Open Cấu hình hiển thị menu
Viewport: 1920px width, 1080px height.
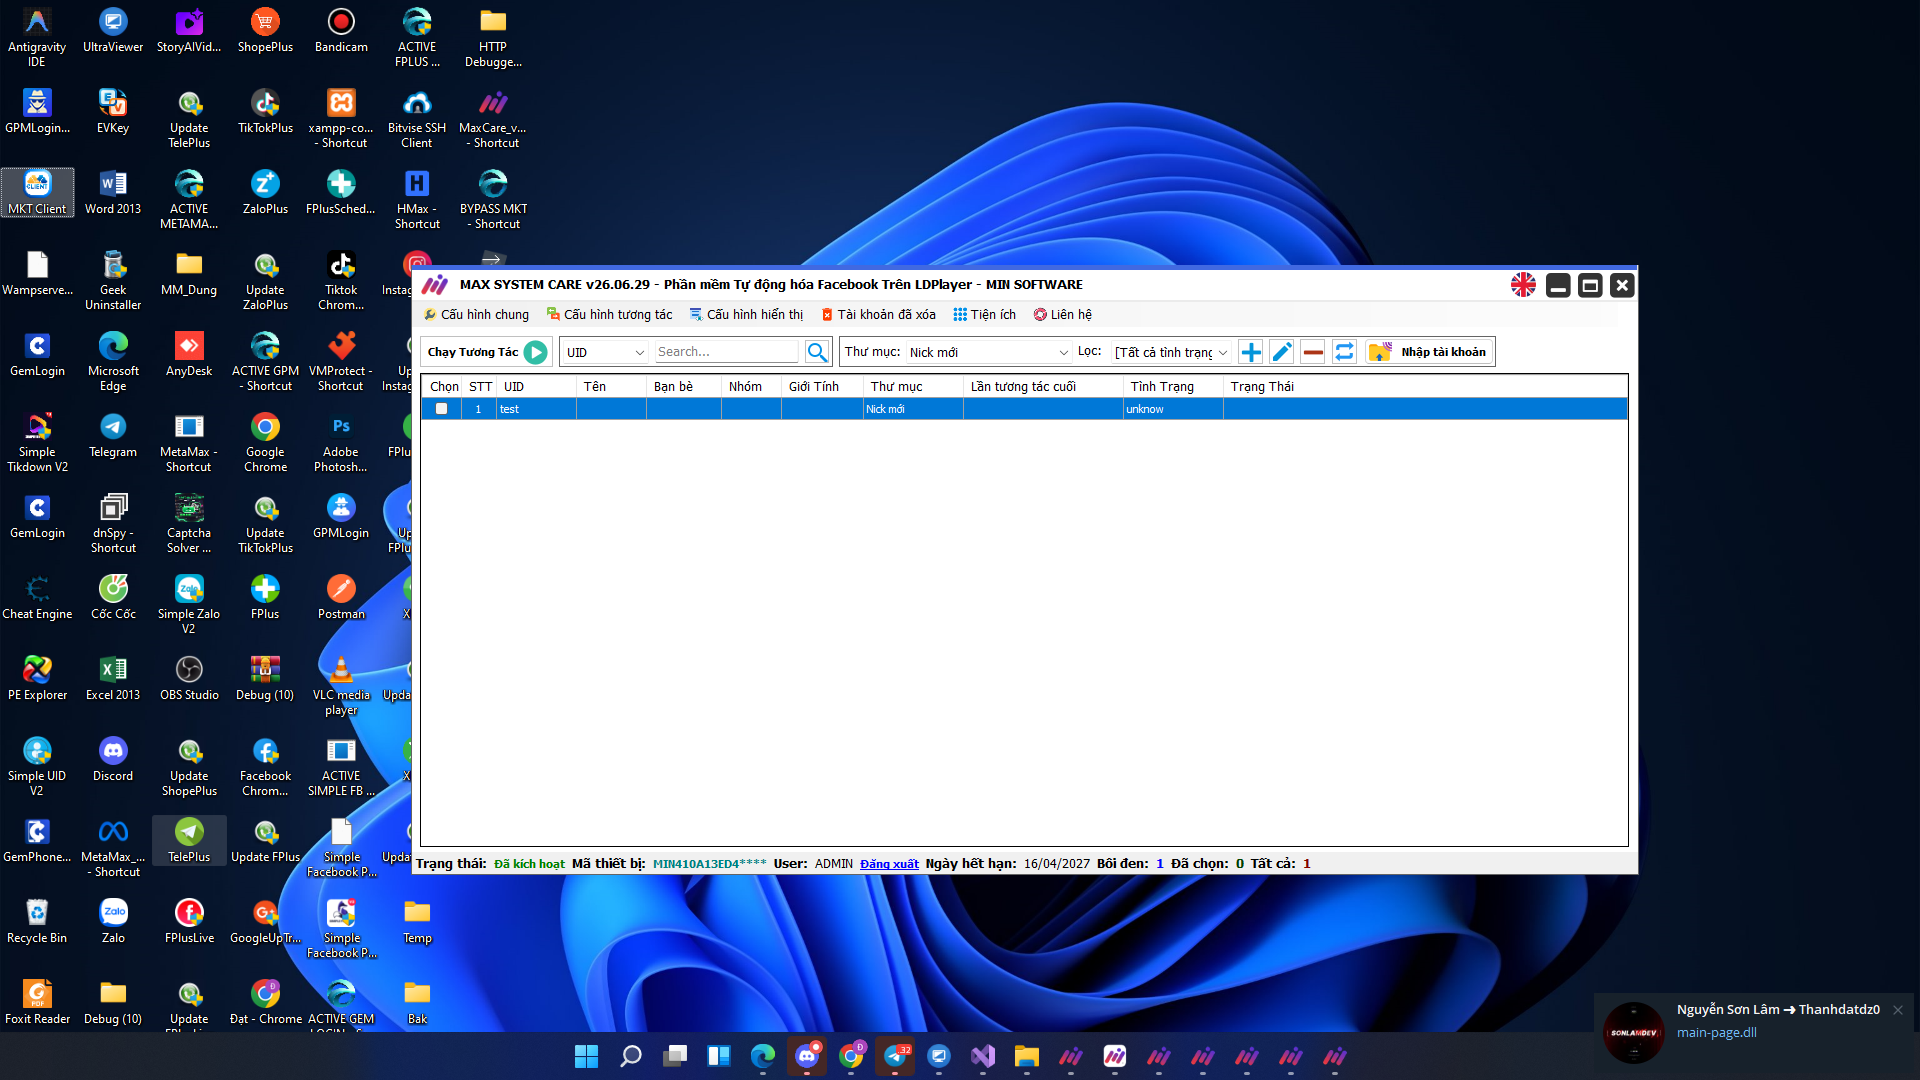click(746, 315)
